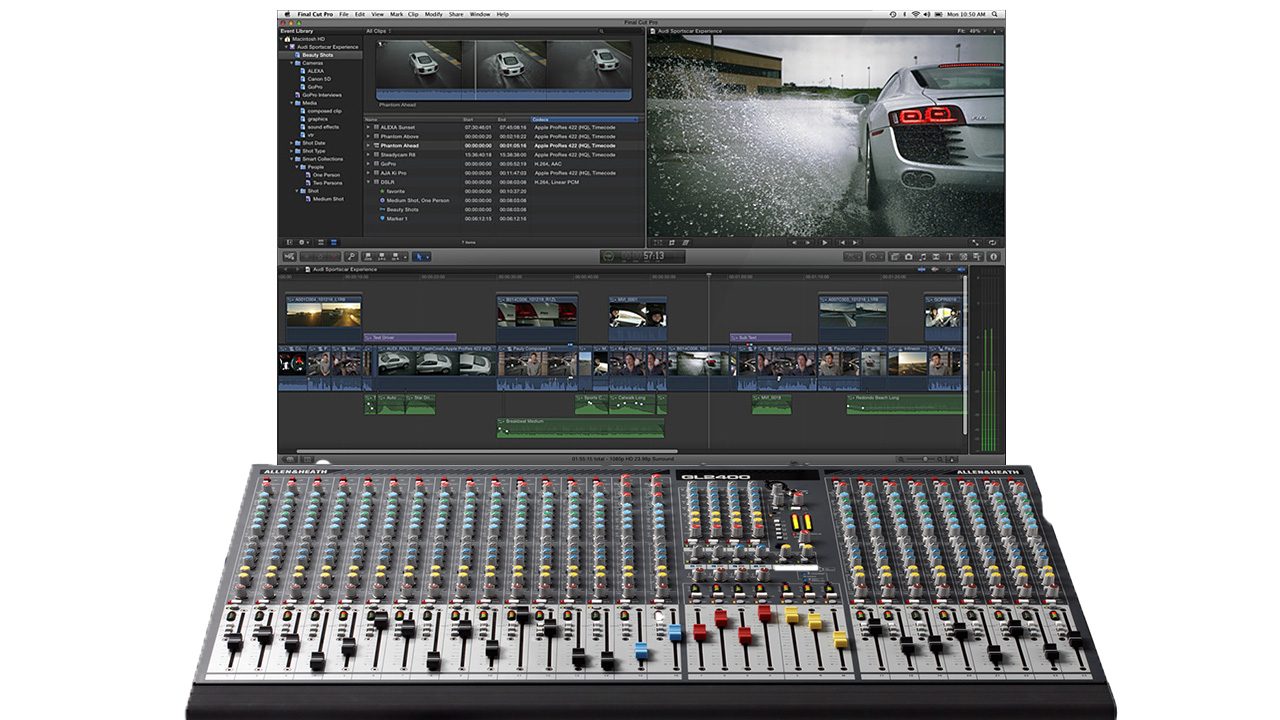The height and width of the screenshot is (720, 1280).
Task: Open the File menu
Action: [x=344, y=15]
